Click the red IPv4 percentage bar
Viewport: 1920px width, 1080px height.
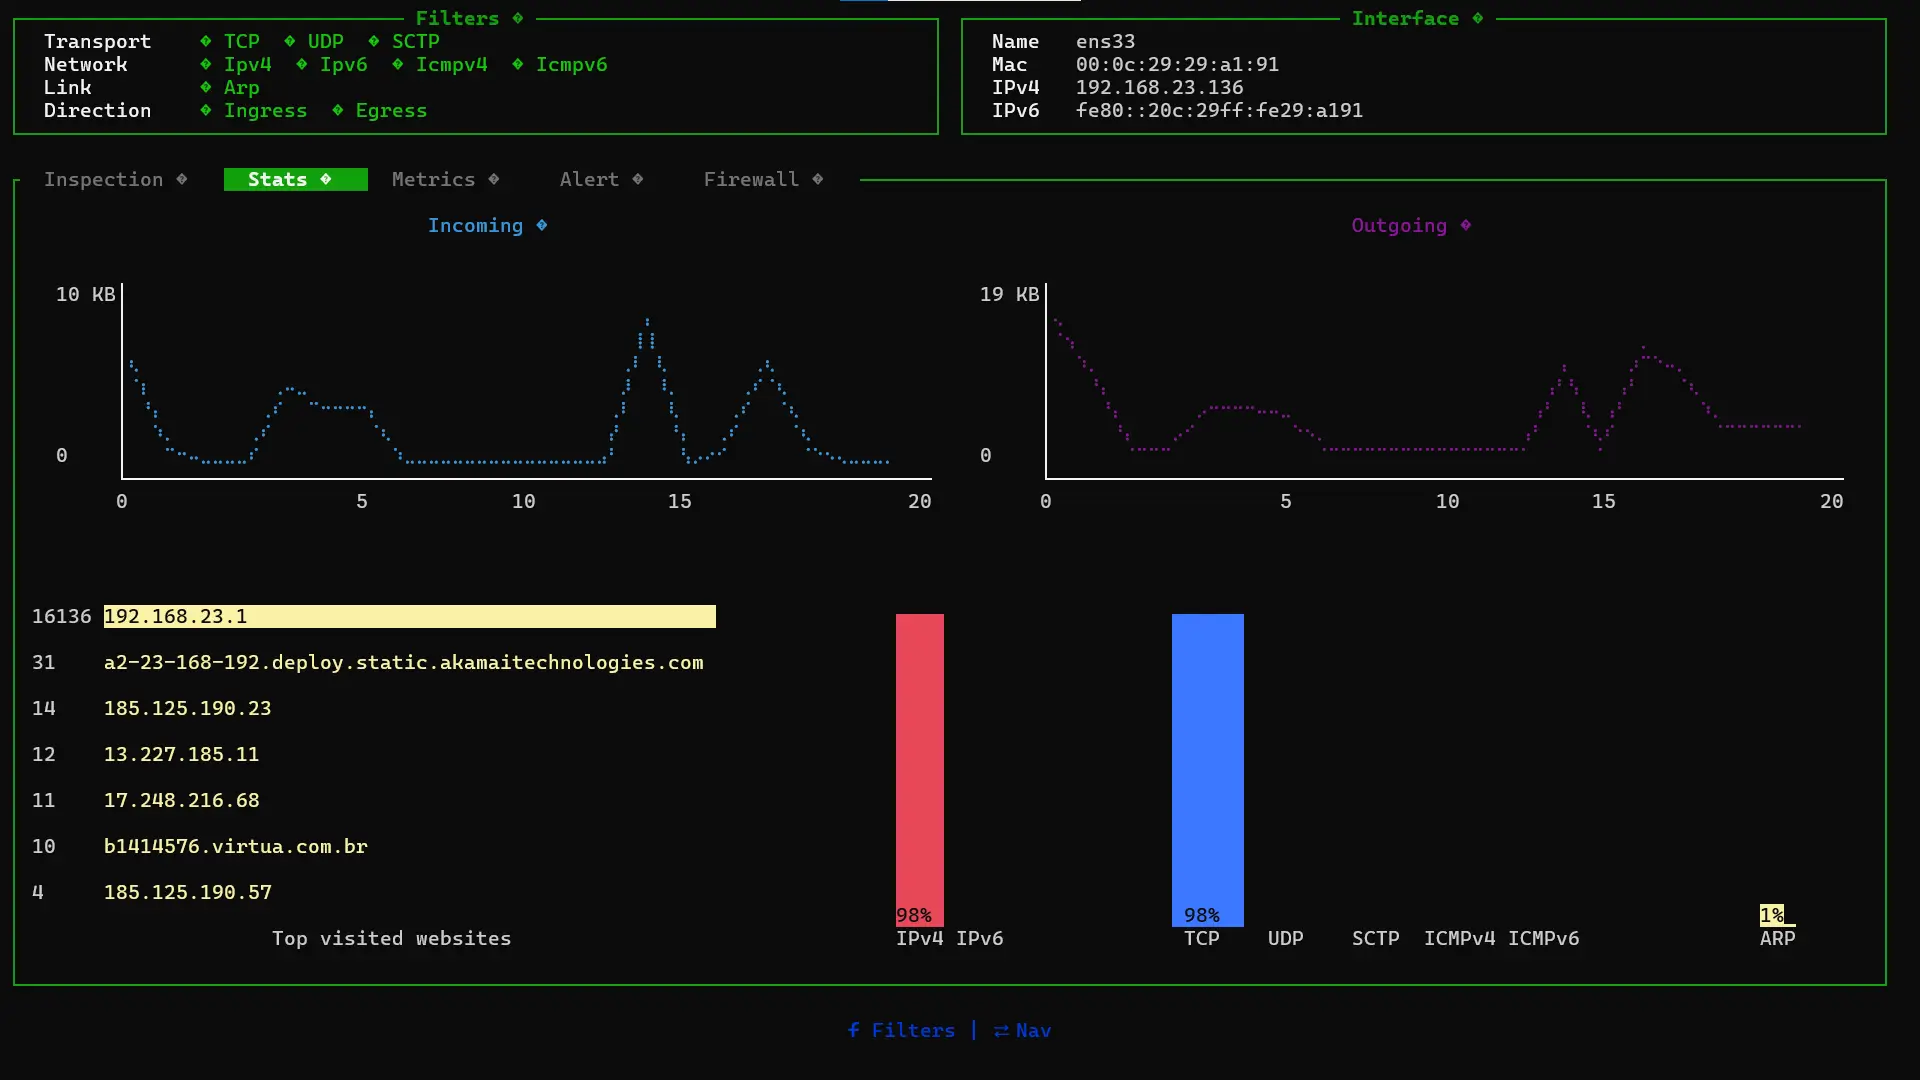(919, 770)
